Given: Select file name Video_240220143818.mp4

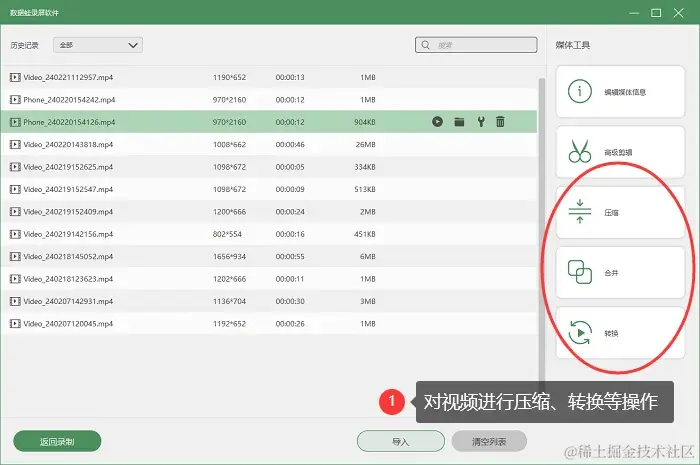Looking at the screenshot, I should tap(68, 144).
